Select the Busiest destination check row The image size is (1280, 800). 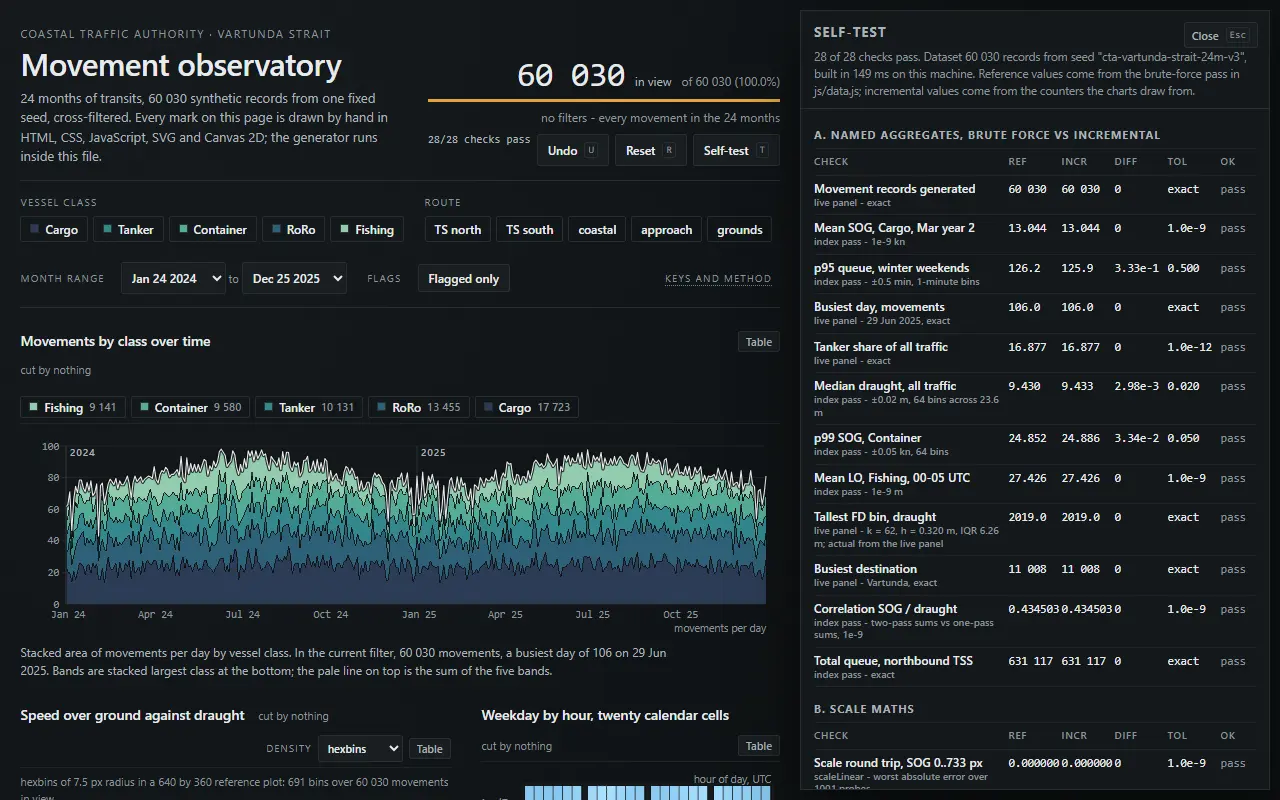1034,576
